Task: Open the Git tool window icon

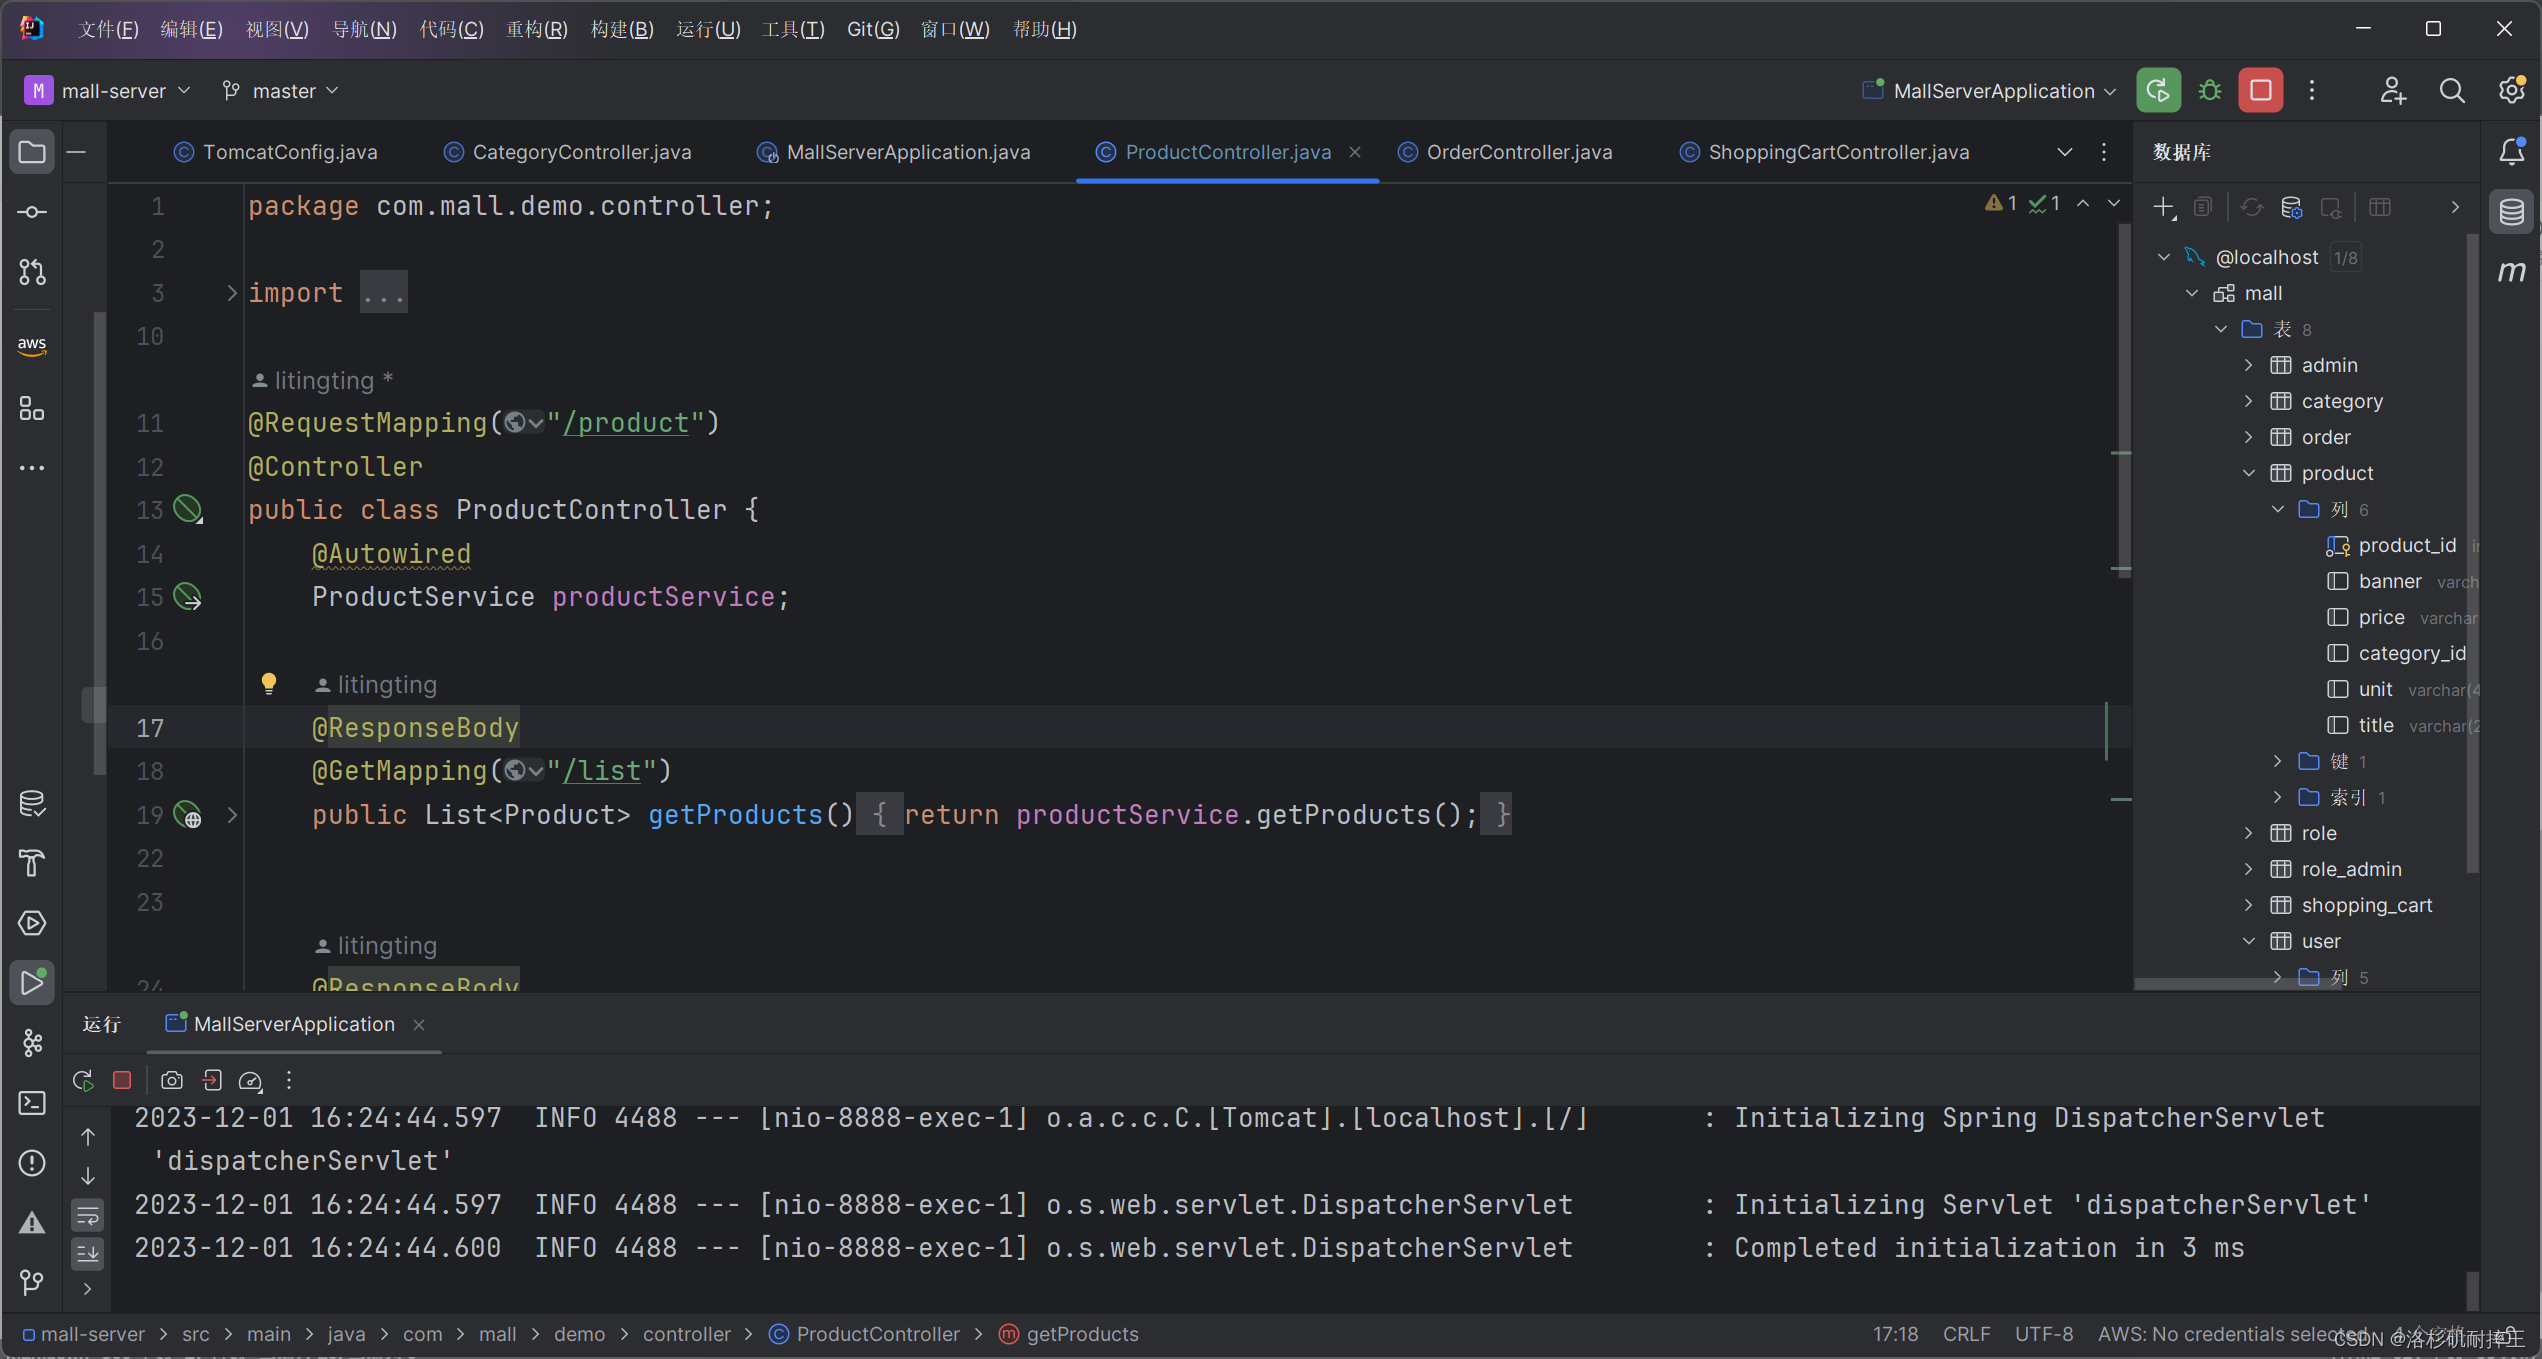Action: [x=32, y=1283]
